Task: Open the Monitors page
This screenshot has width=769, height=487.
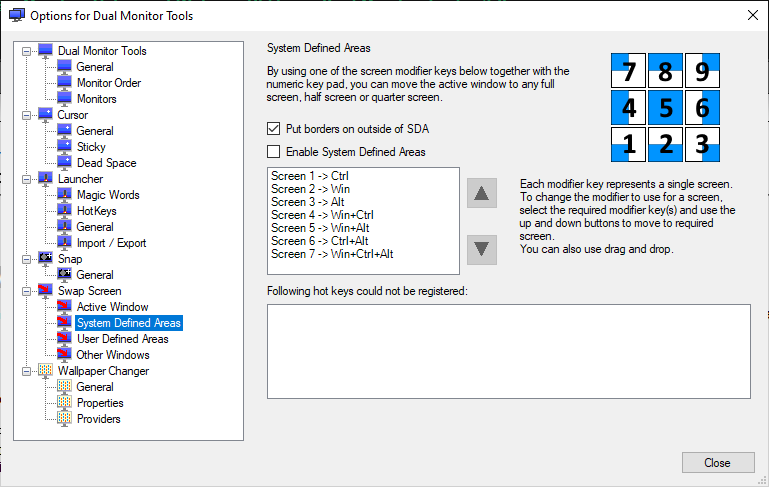Action: 97,99
